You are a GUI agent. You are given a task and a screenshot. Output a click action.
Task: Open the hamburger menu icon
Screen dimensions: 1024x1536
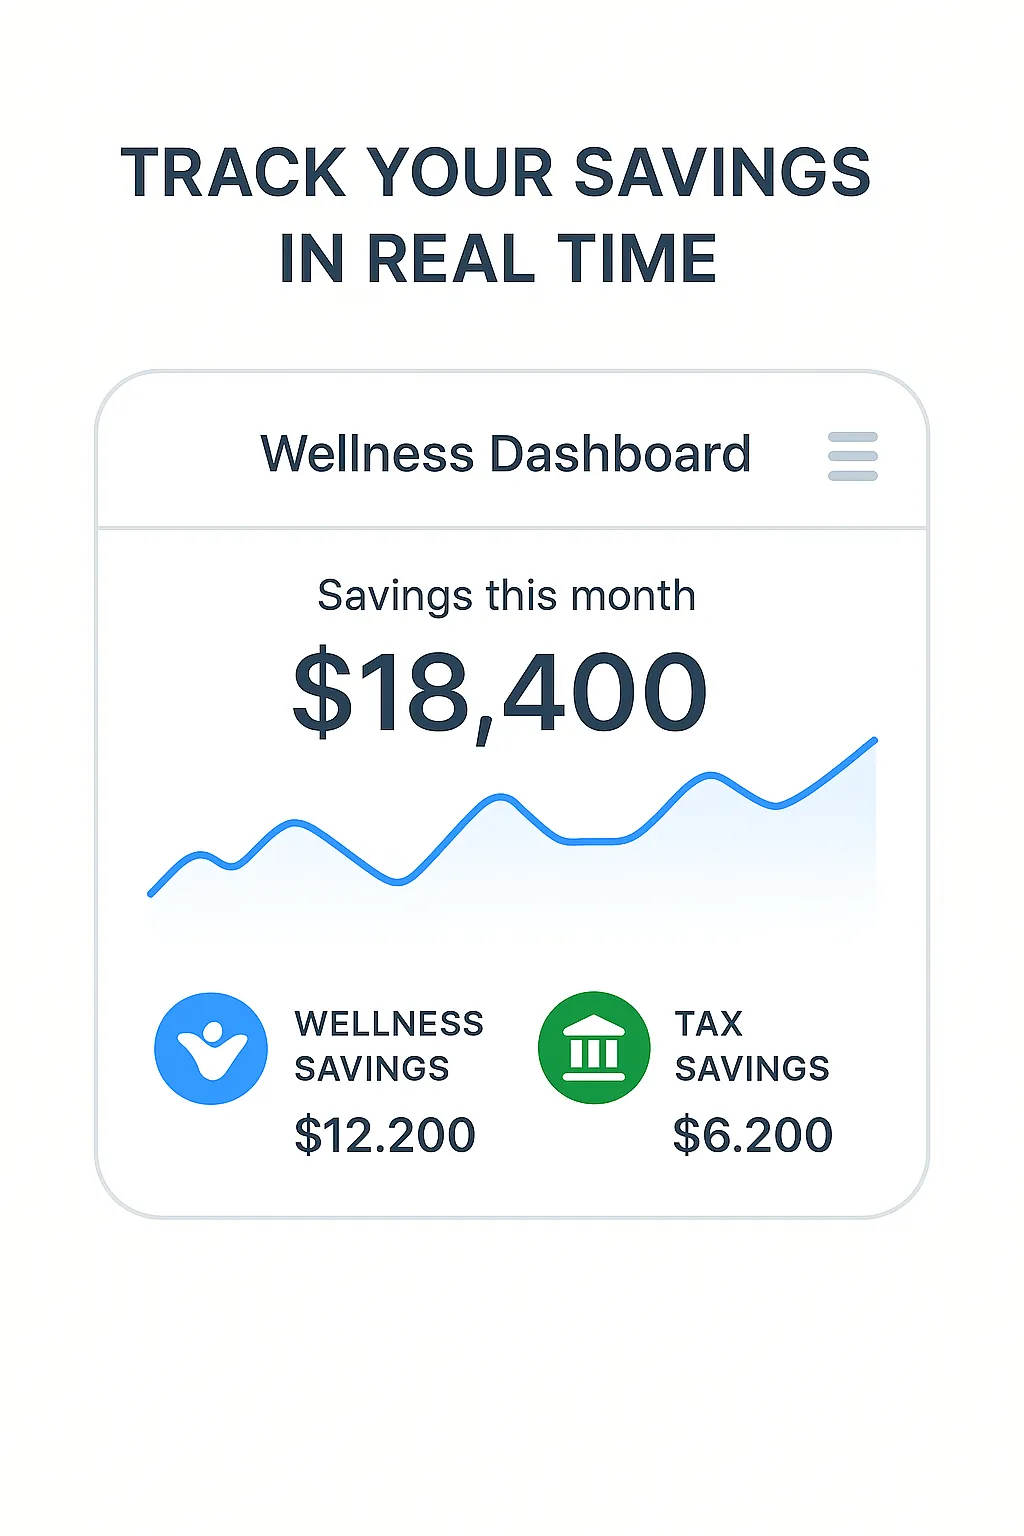tap(853, 456)
